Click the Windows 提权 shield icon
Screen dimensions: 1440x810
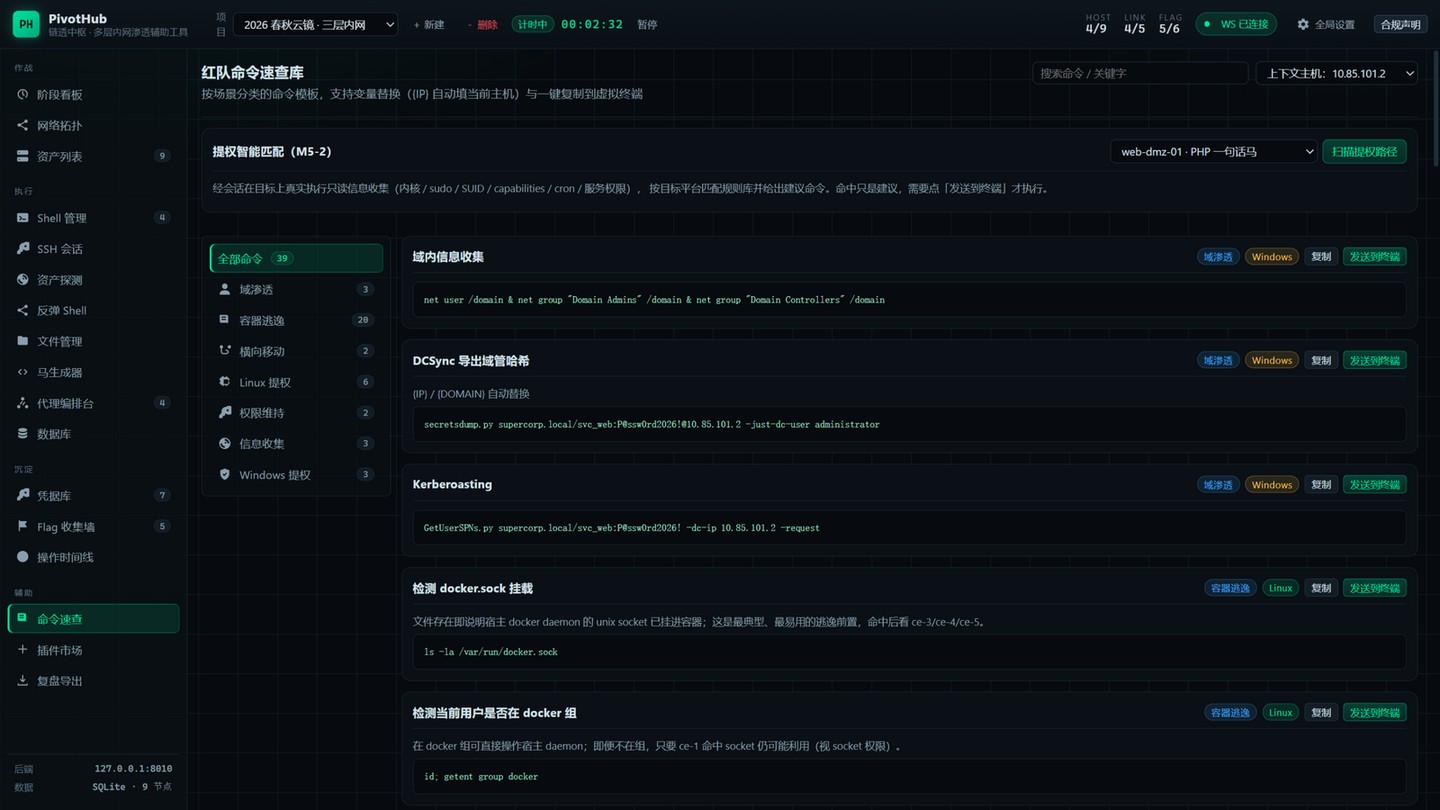point(225,475)
